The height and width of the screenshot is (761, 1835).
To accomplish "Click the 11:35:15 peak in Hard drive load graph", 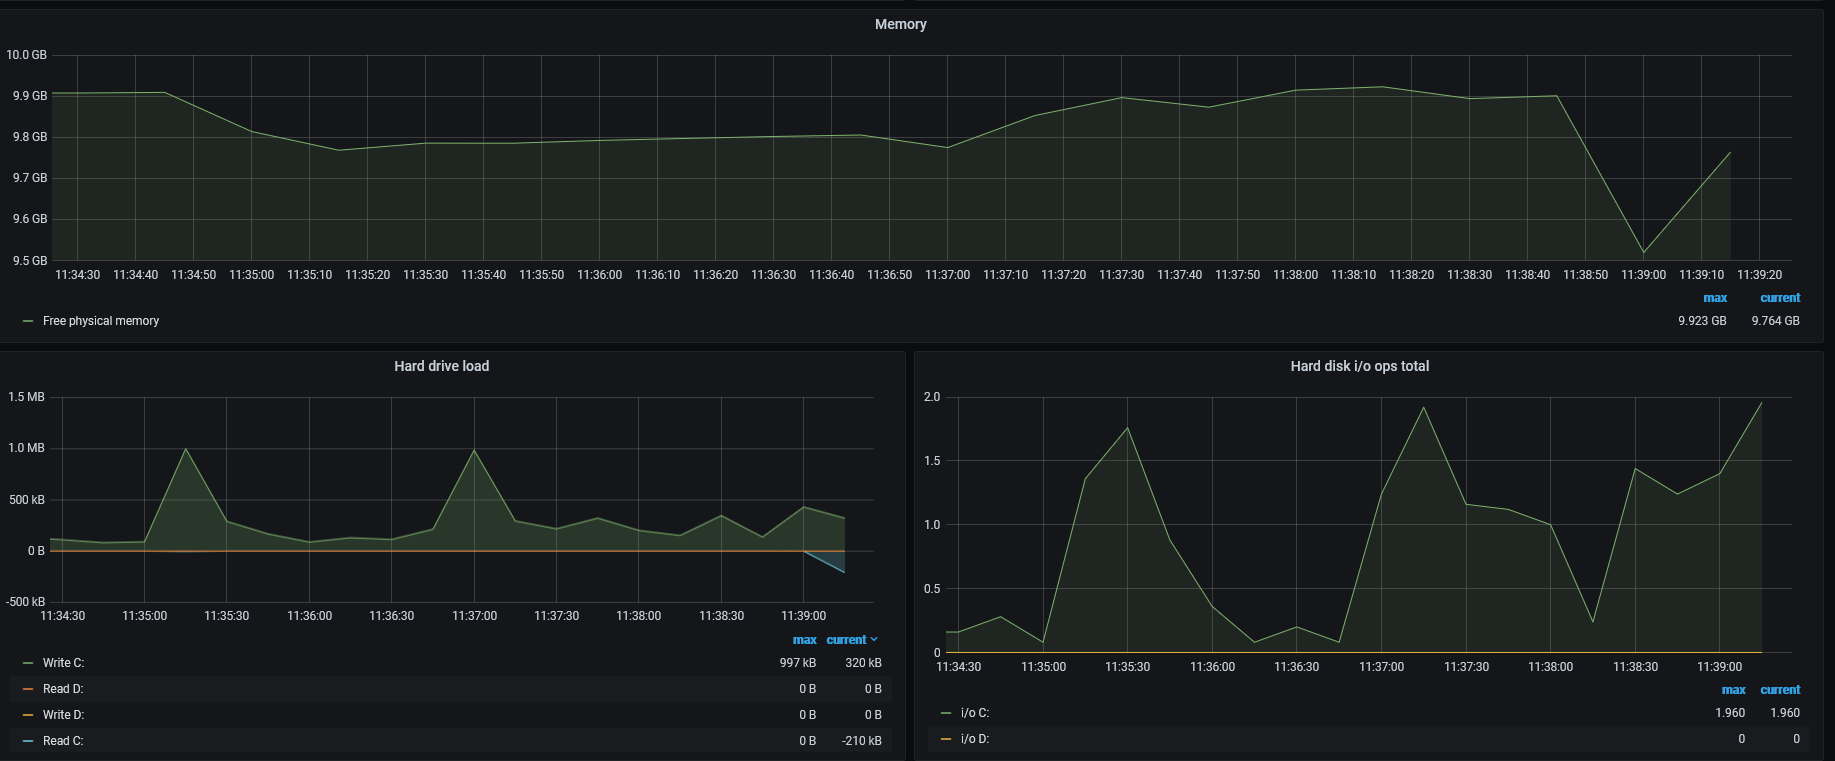I will point(186,449).
